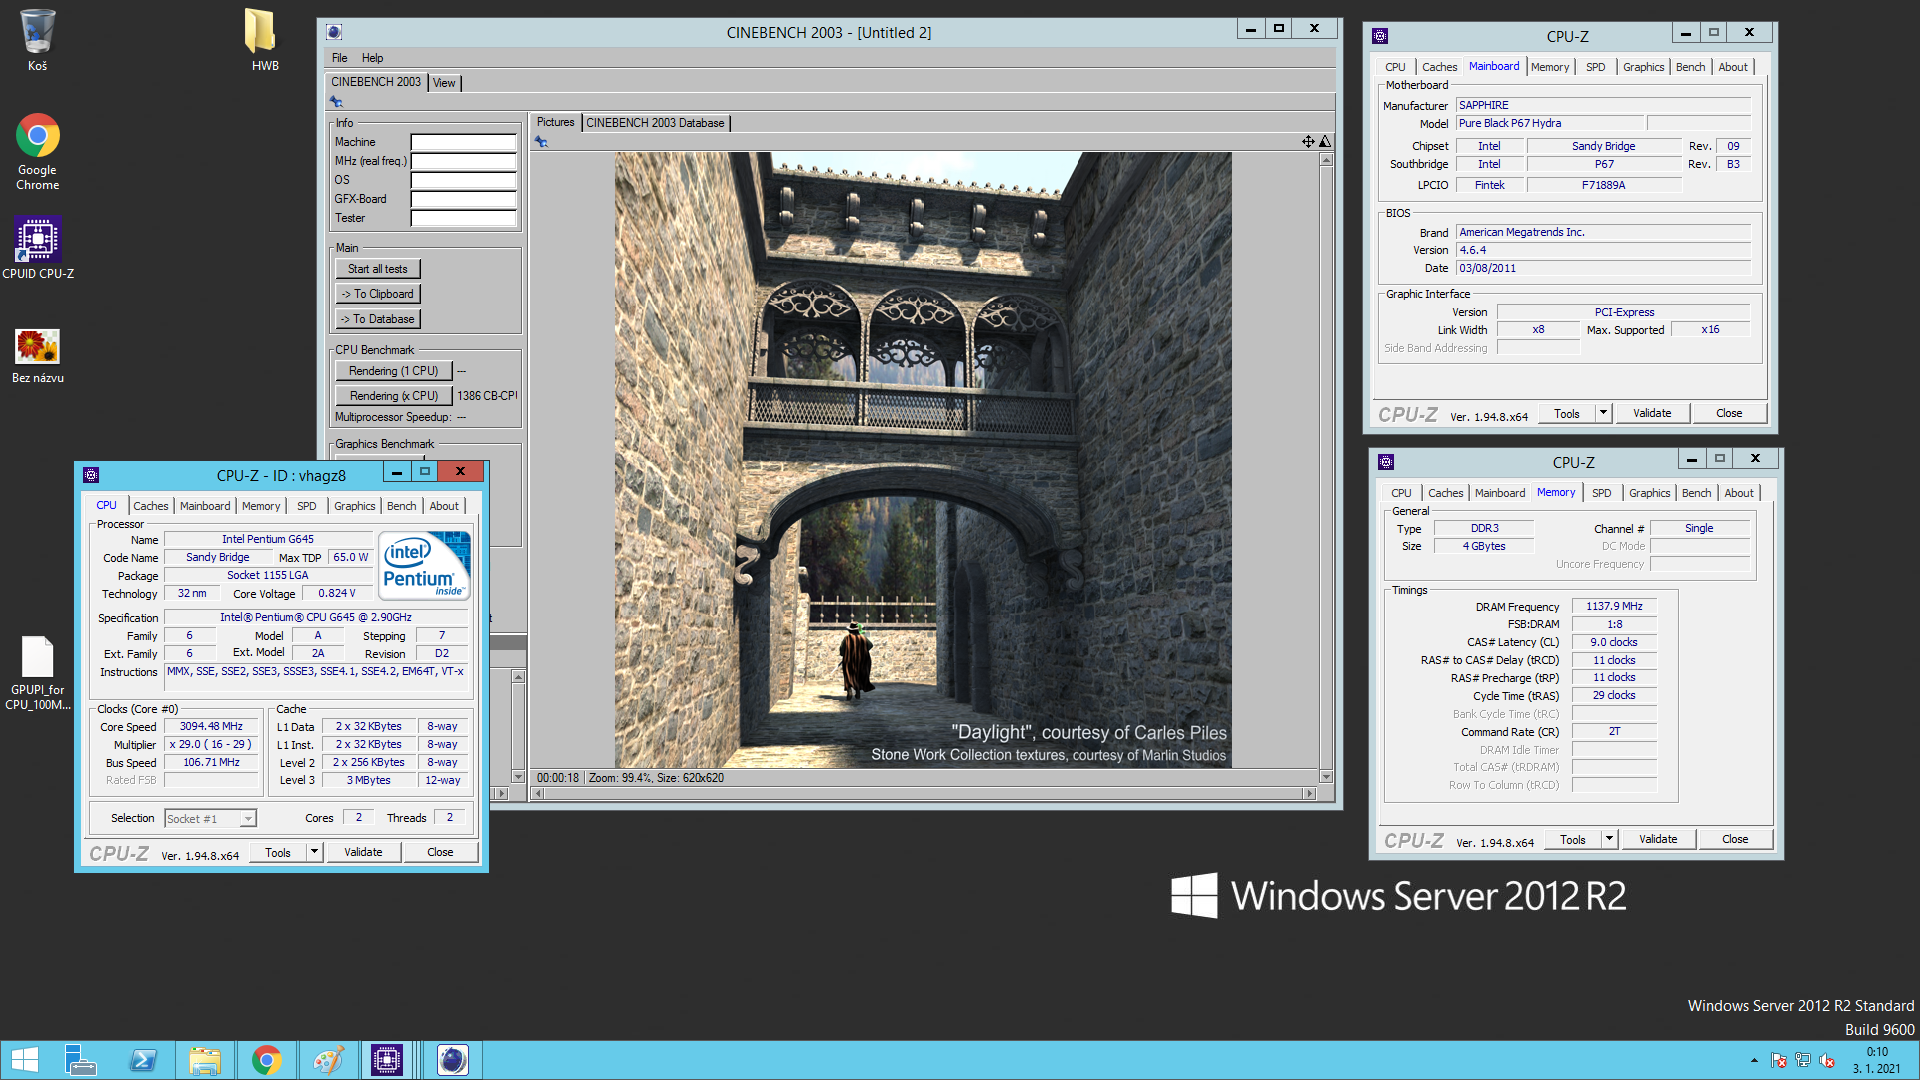Viewport: 1920px width, 1080px height.
Task: Select the CINEBENCH 2003 Database tab
Action: [x=655, y=123]
